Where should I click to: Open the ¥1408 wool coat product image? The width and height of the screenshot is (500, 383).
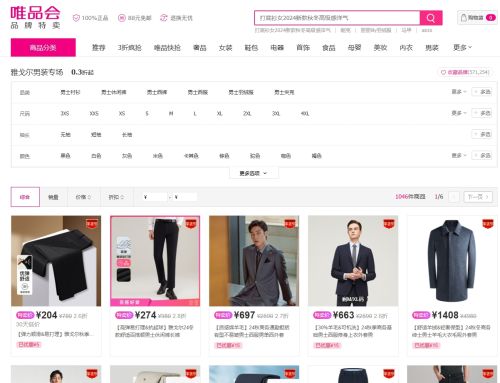452,261
